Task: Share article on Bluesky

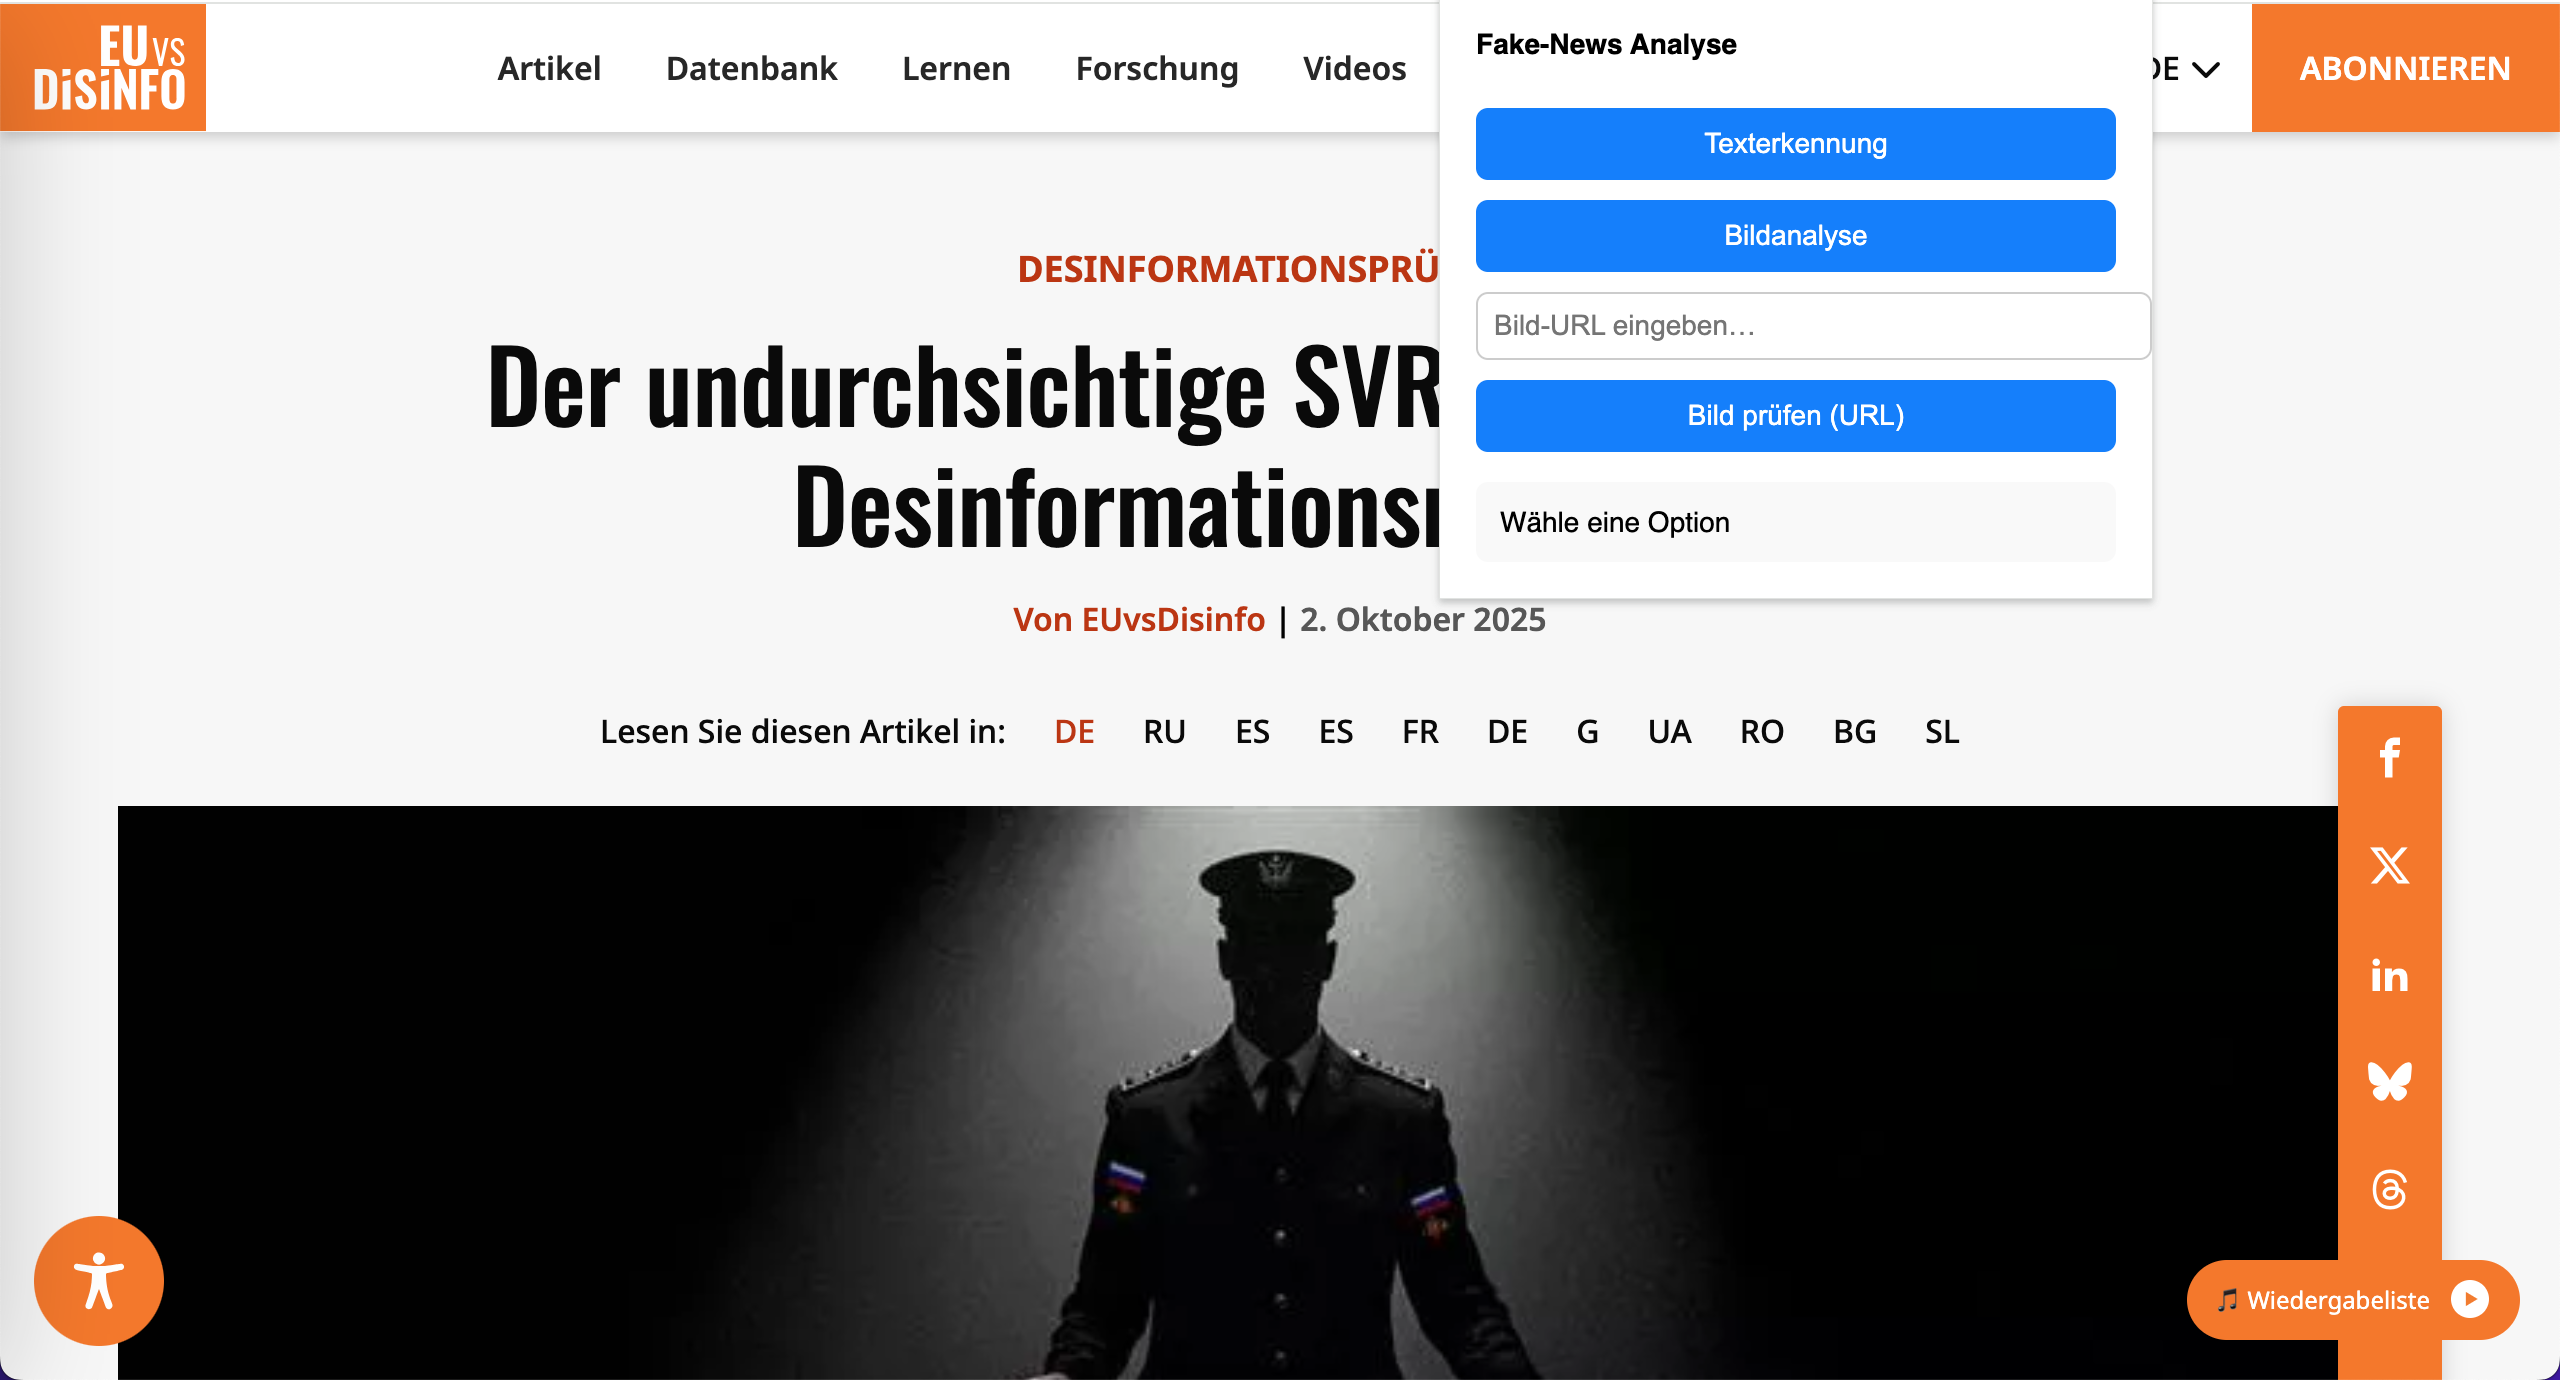Action: tap(2389, 1082)
